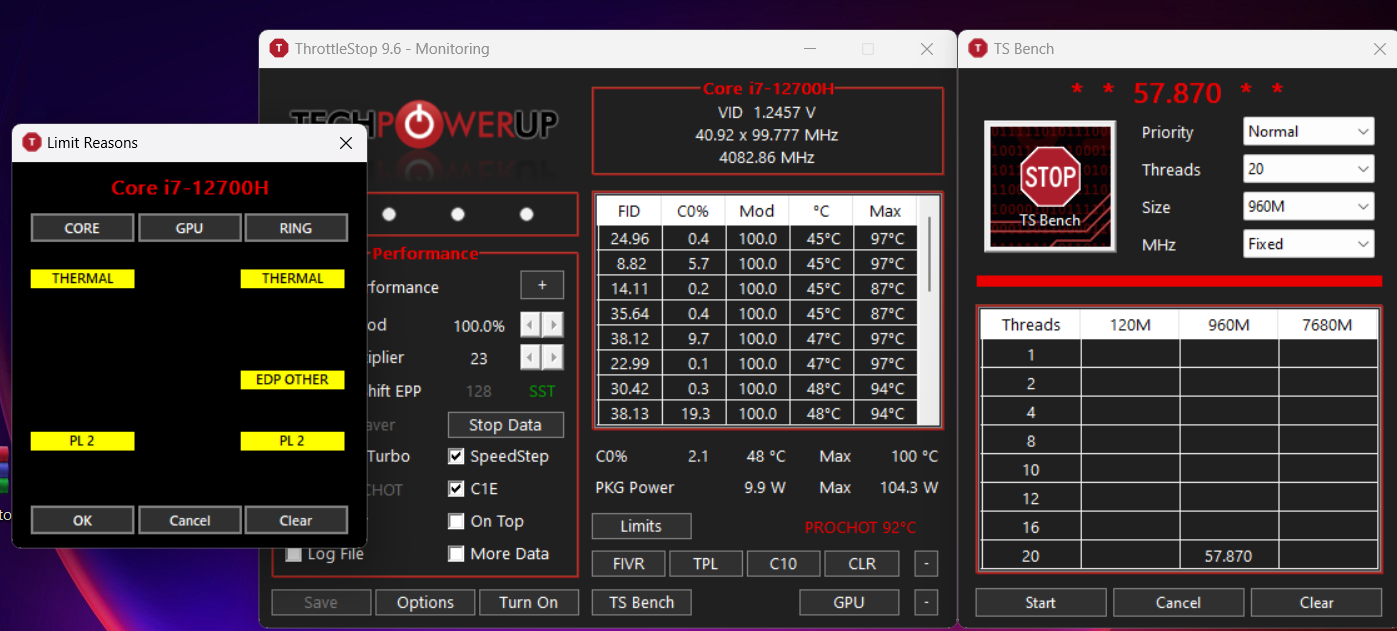1397x631 pixels.
Task: Increase the Clock Mod value
Action: [x=553, y=325]
